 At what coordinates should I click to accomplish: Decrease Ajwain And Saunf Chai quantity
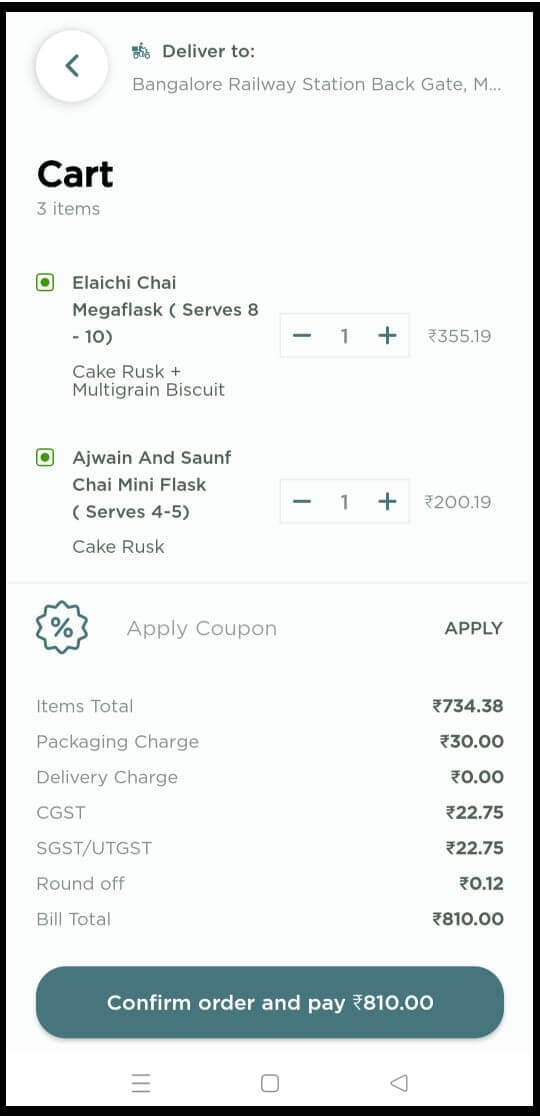(302, 502)
